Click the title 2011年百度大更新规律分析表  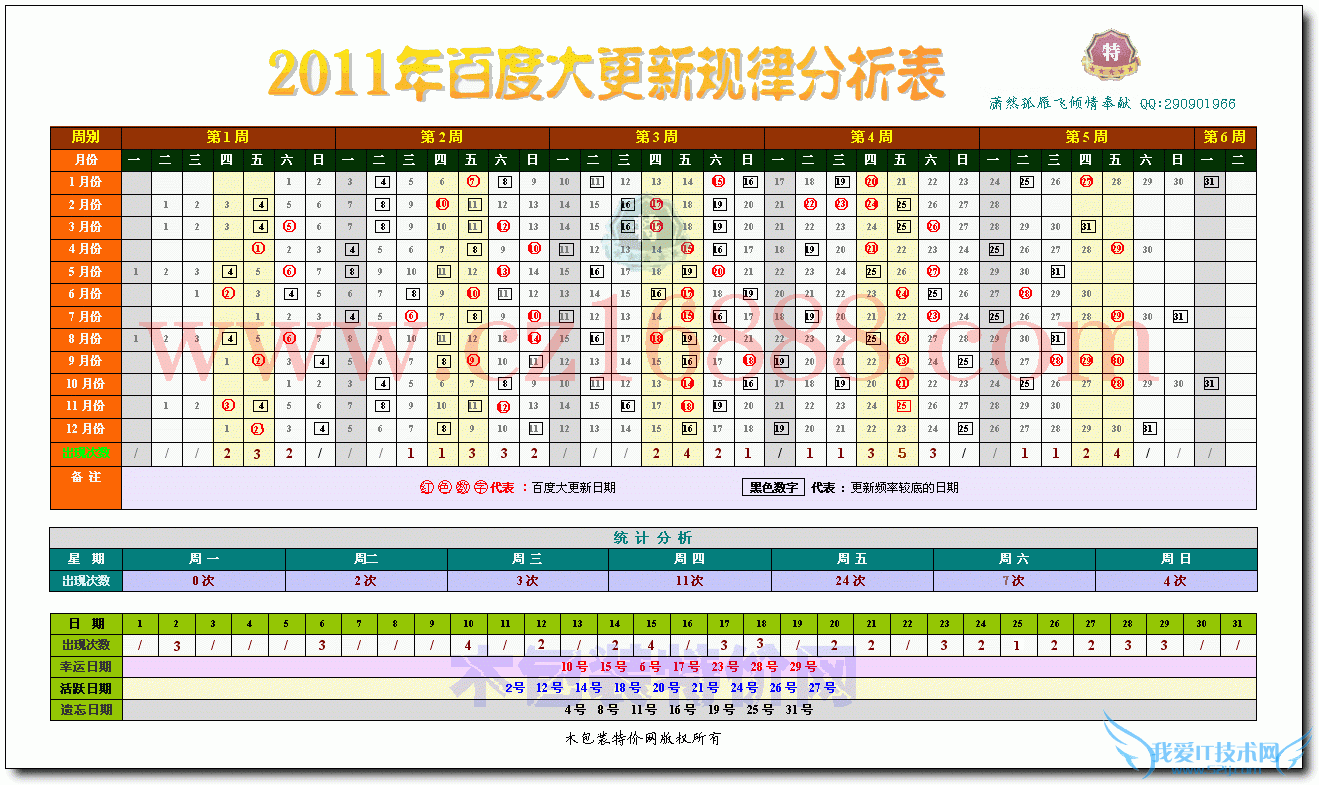(606, 73)
